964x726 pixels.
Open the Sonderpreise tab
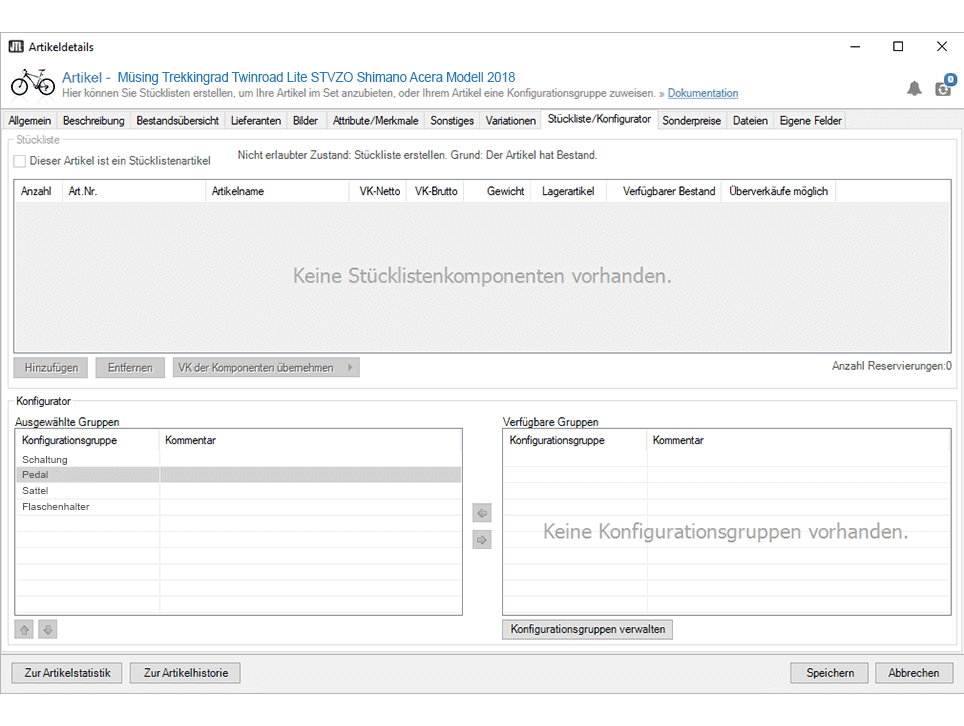tap(691, 121)
